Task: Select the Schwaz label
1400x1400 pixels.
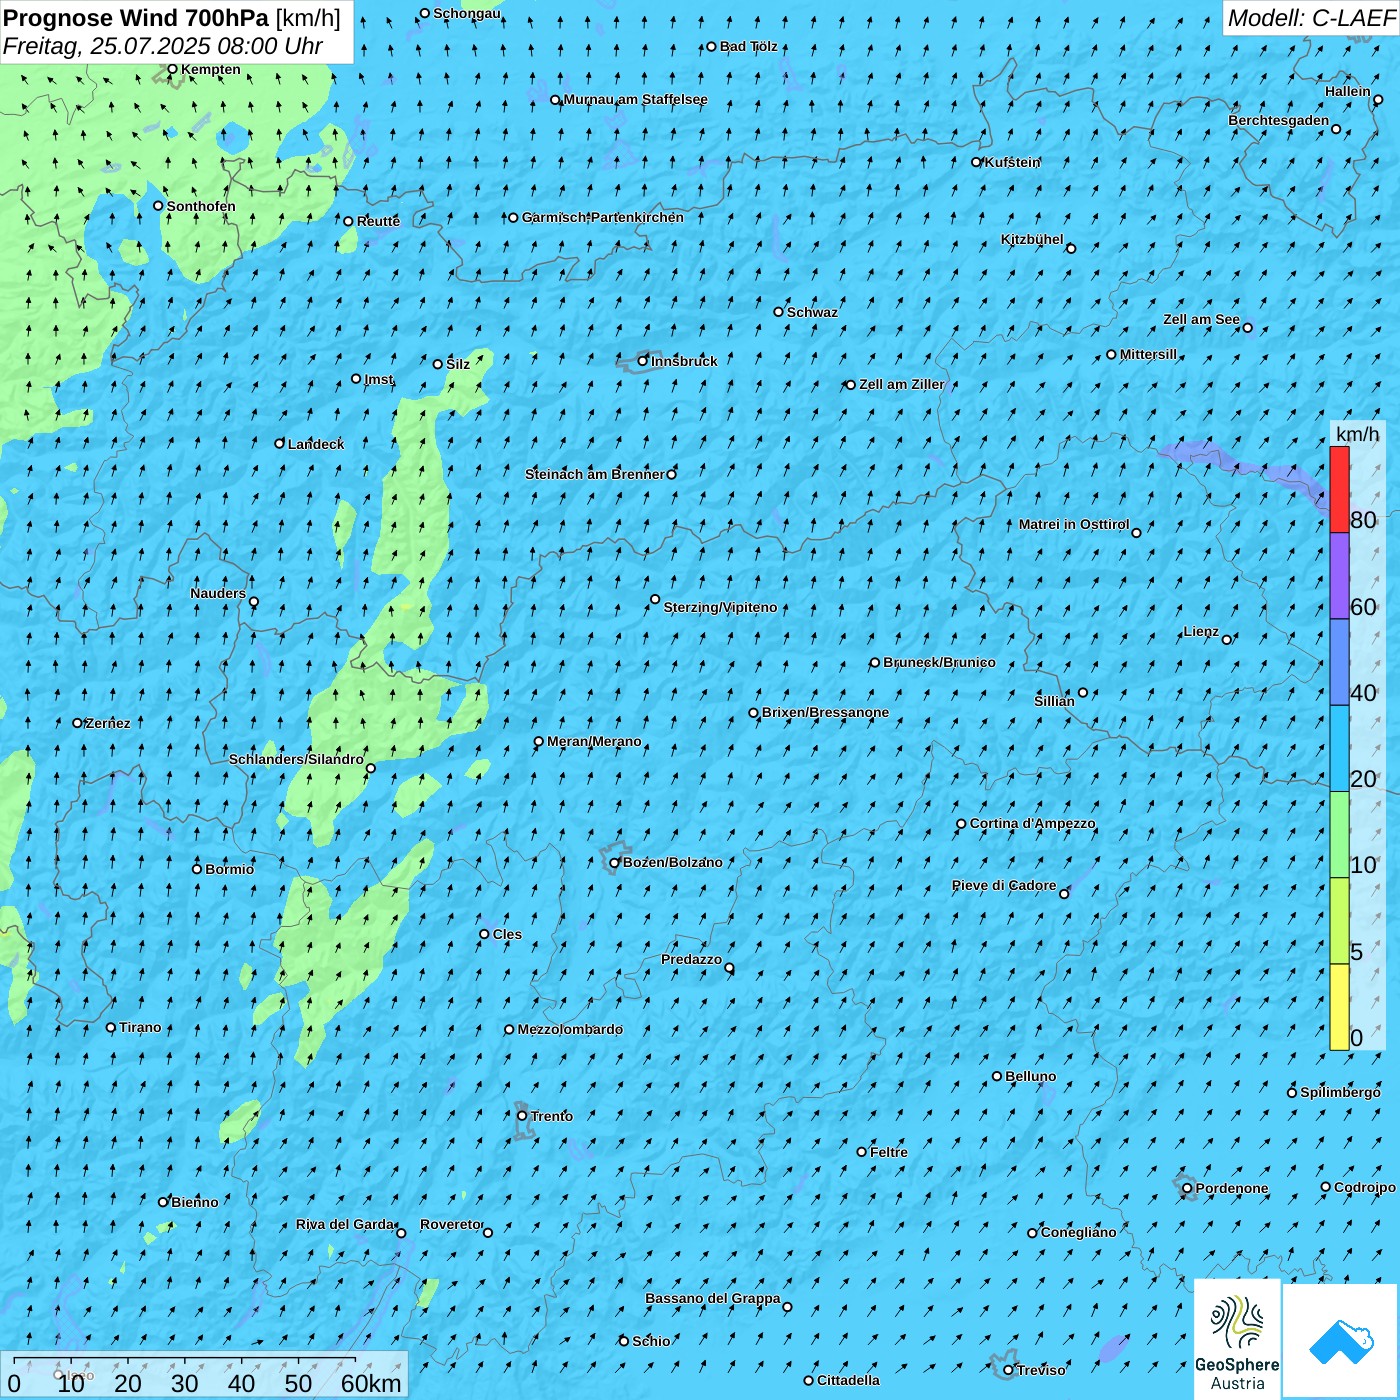Action: [812, 312]
